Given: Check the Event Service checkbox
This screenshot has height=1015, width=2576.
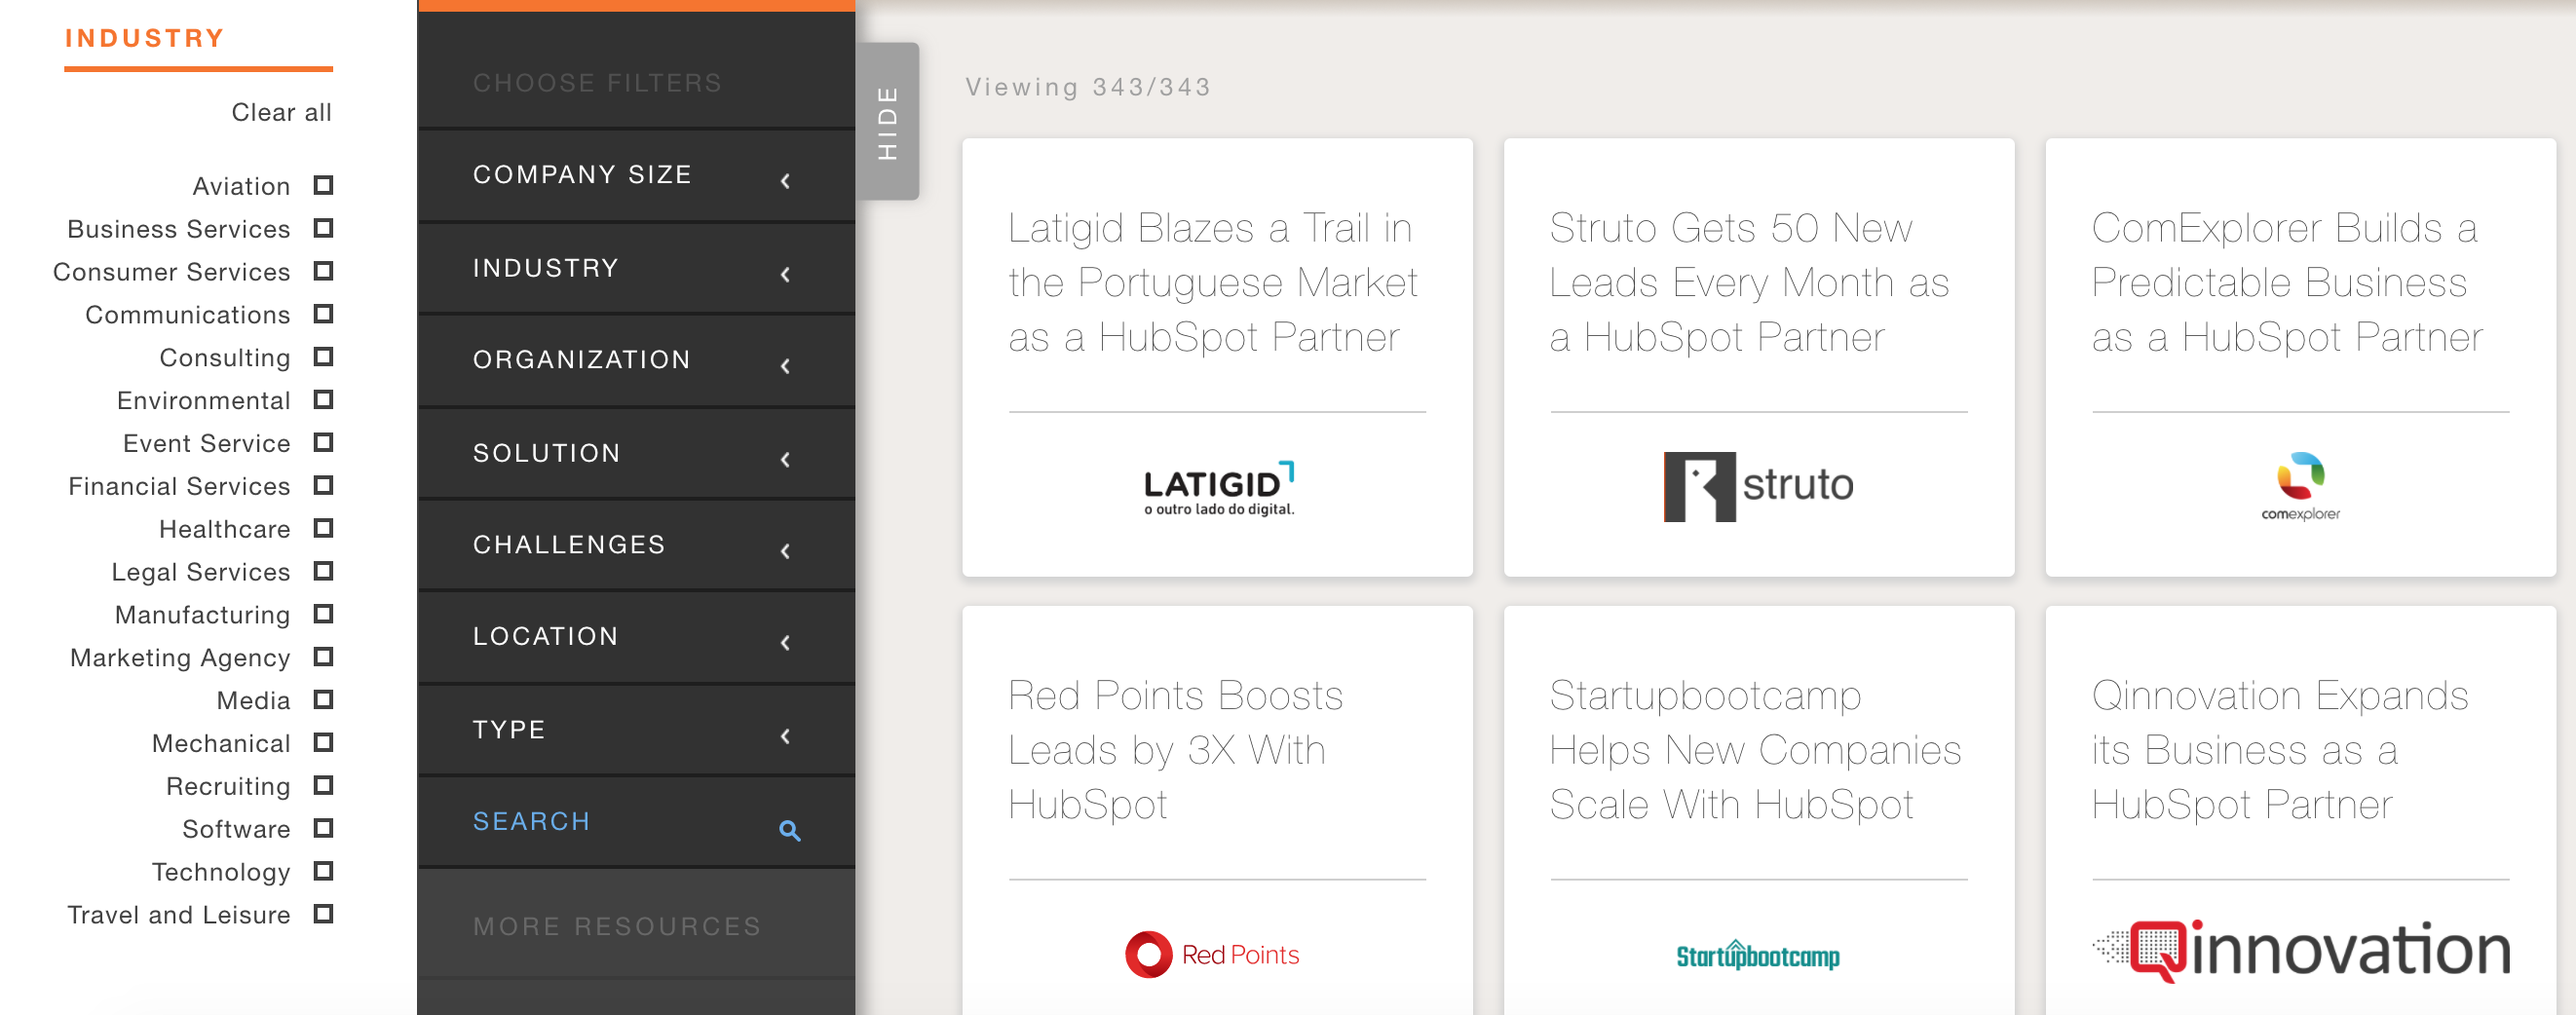Looking at the screenshot, I should 323,442.
